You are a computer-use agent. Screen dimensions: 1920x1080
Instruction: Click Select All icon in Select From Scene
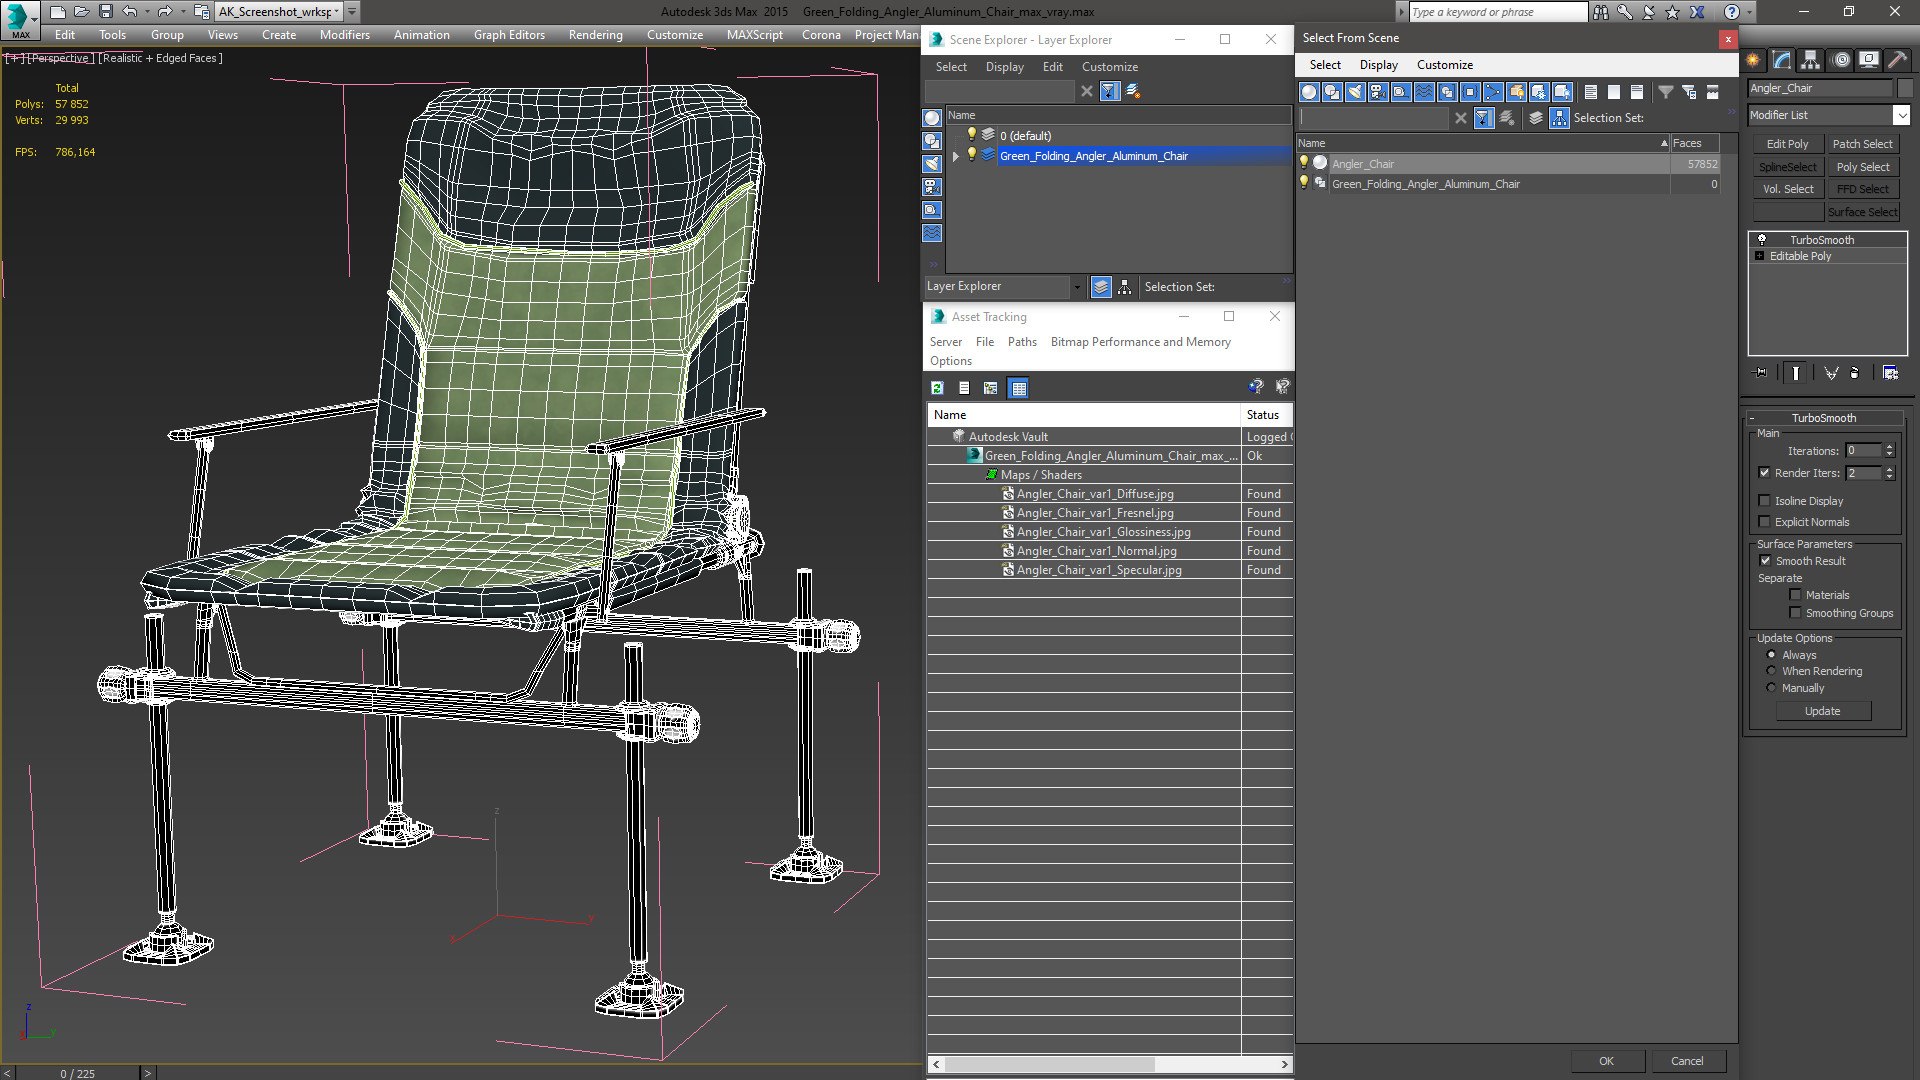coord(1591,92)
